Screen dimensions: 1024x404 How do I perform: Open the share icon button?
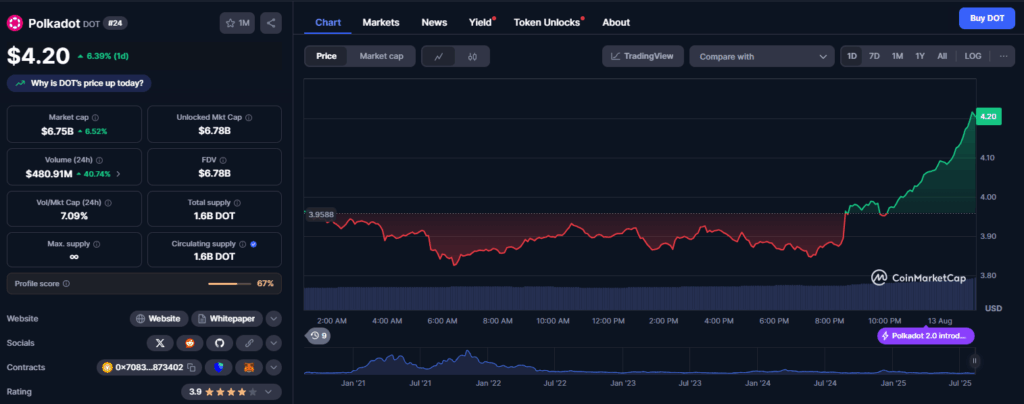(x=271, y=23)
